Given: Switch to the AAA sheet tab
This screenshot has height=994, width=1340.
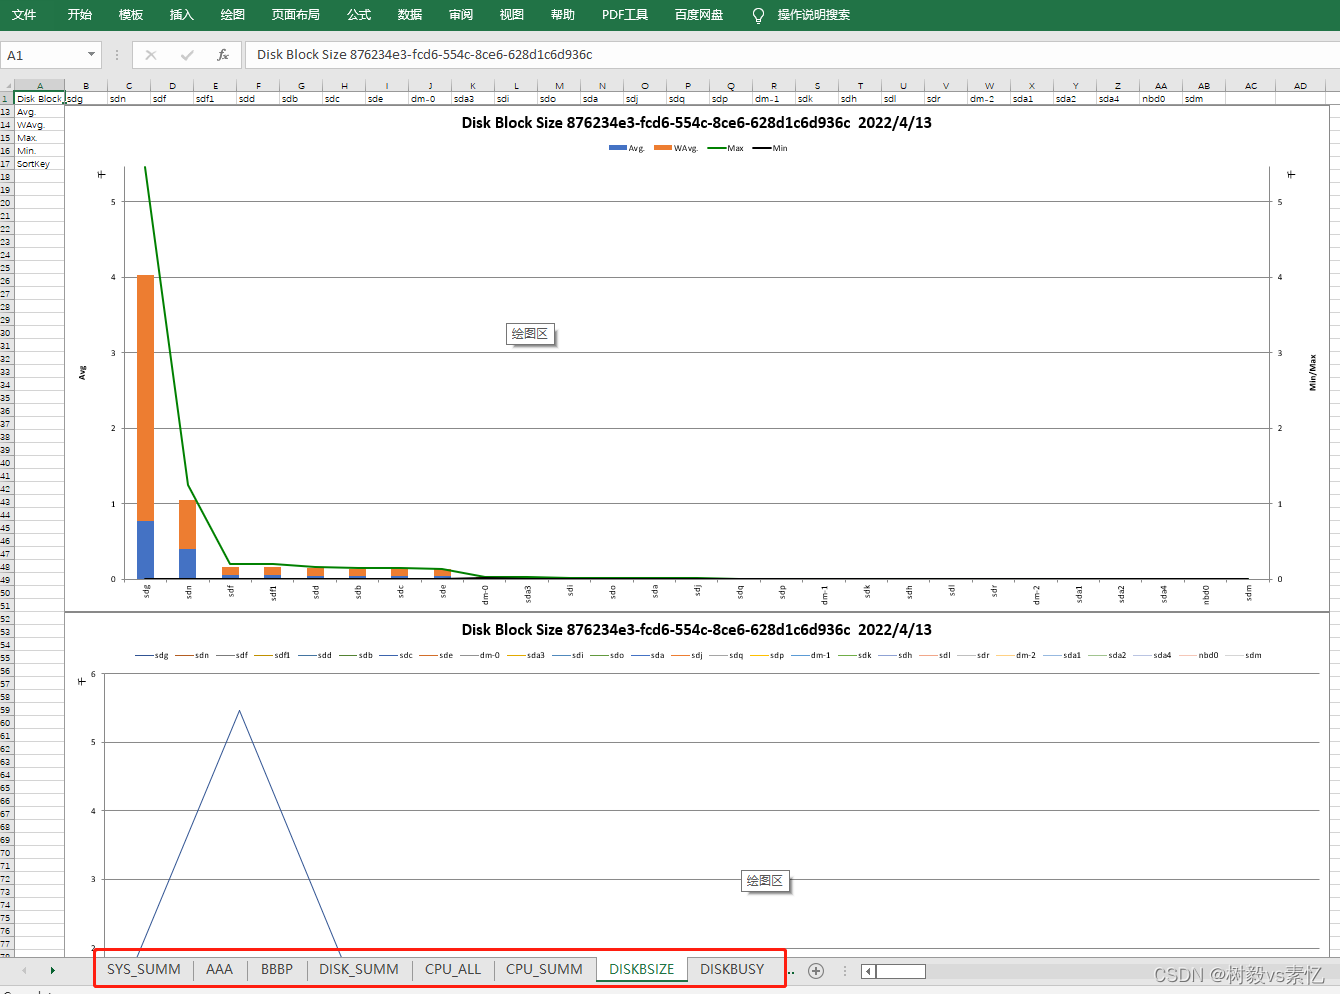Looking at the screenshot, I should [219, 969].
